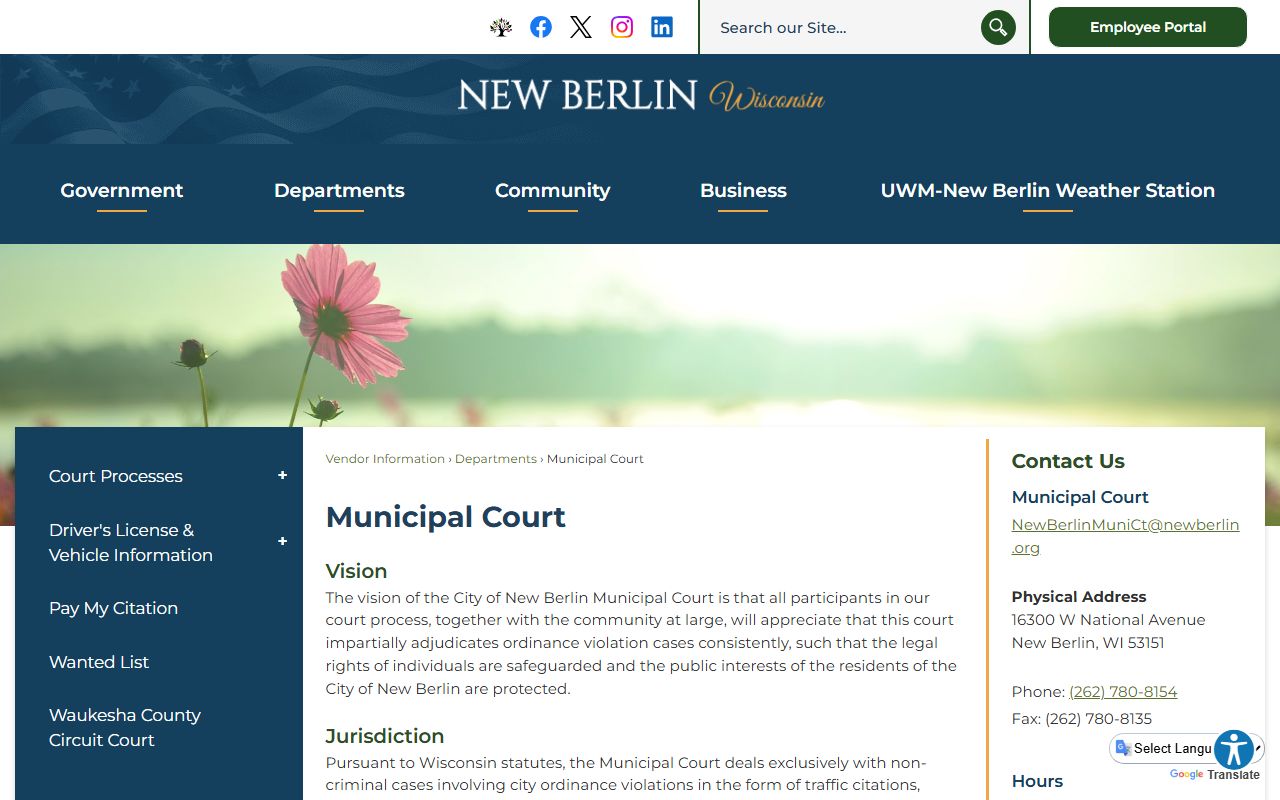This screenshot has width=1280, height=800.
Task: Click the green search magnifier button
Action: pyautogui.click(x=998, y=27)
